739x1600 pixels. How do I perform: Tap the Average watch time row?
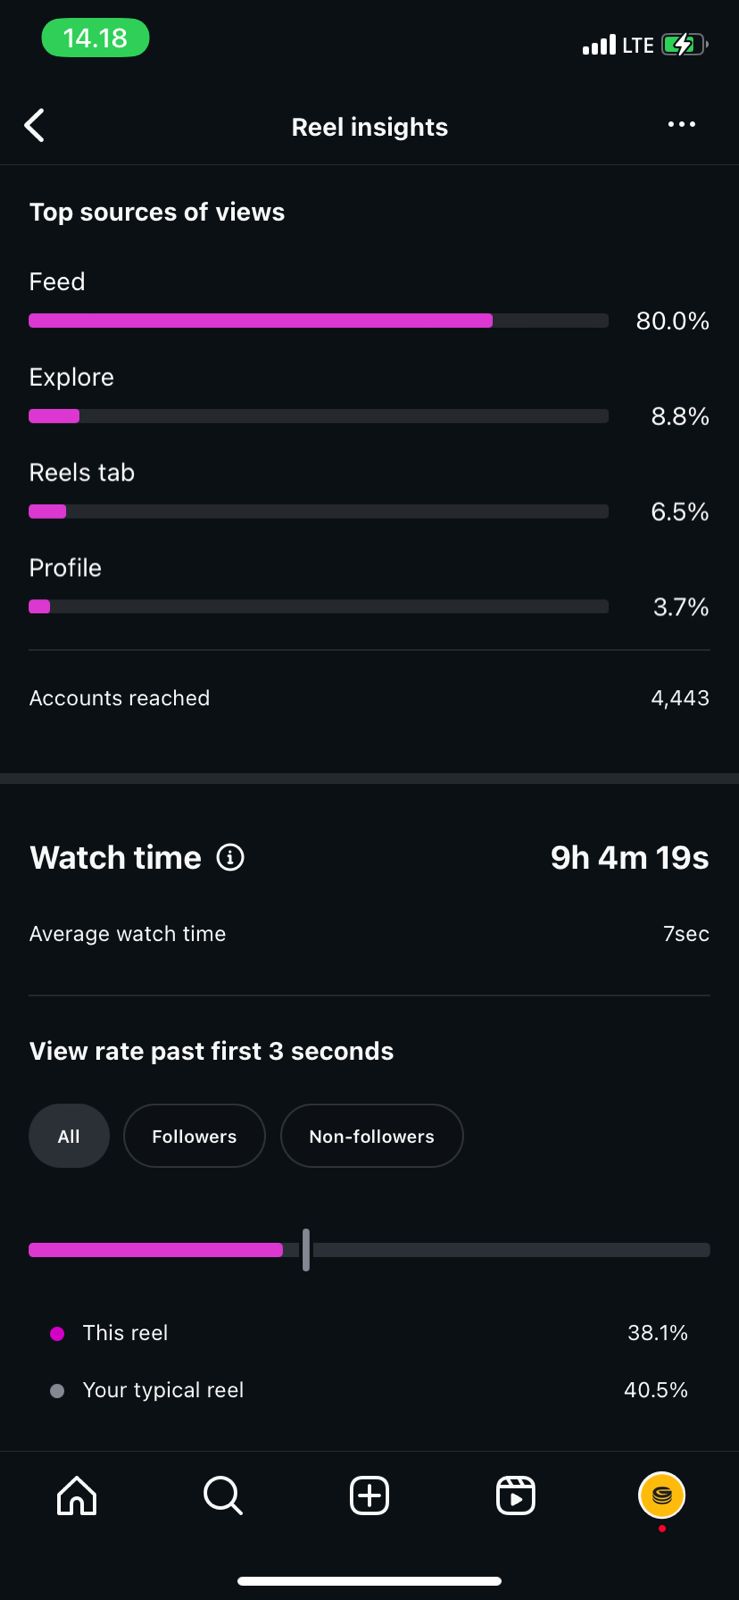(x=369, y=934)
